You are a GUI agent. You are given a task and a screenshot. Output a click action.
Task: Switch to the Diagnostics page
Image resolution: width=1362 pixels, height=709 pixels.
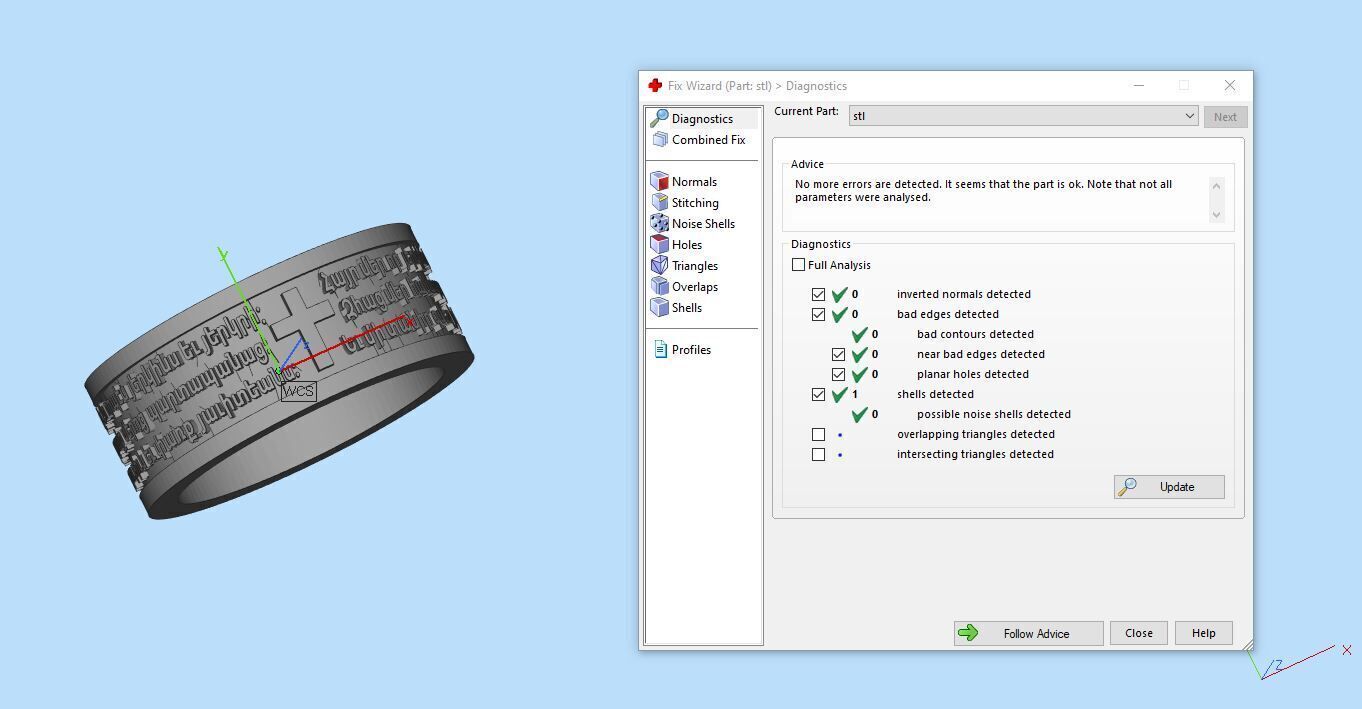(x=701, y=119)
